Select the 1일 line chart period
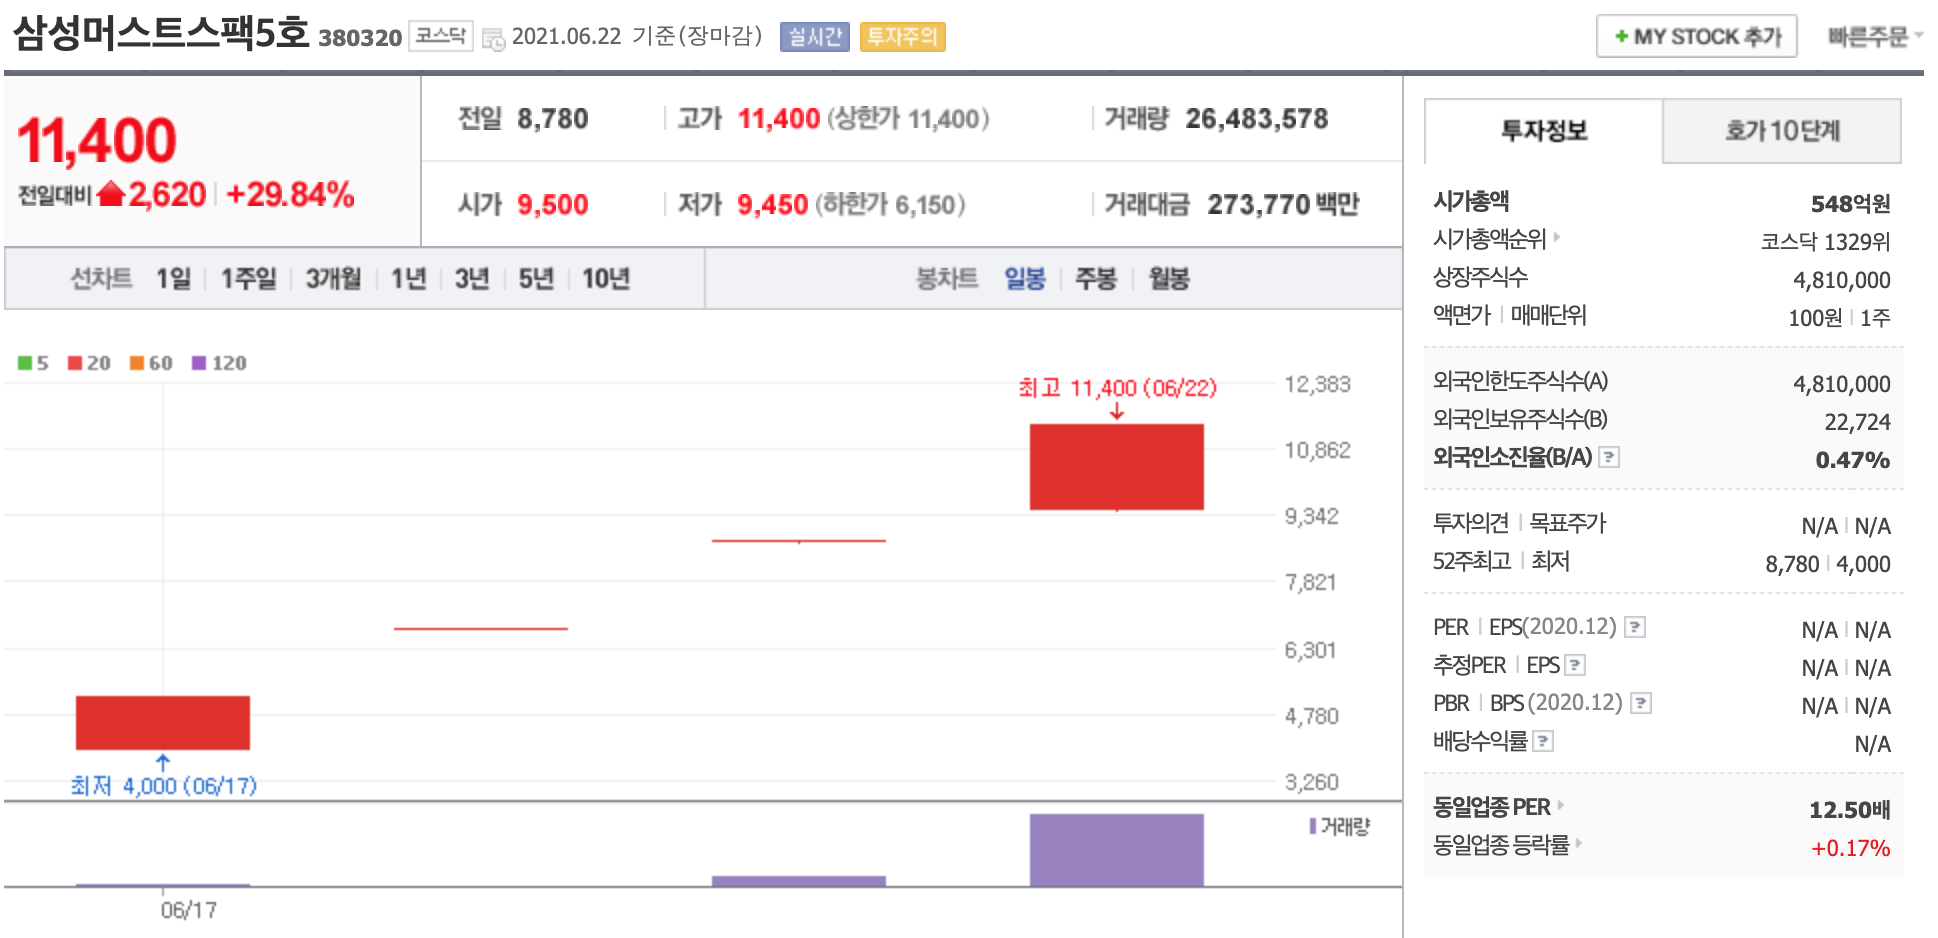The image size is (1938, 938). point(173,278)
